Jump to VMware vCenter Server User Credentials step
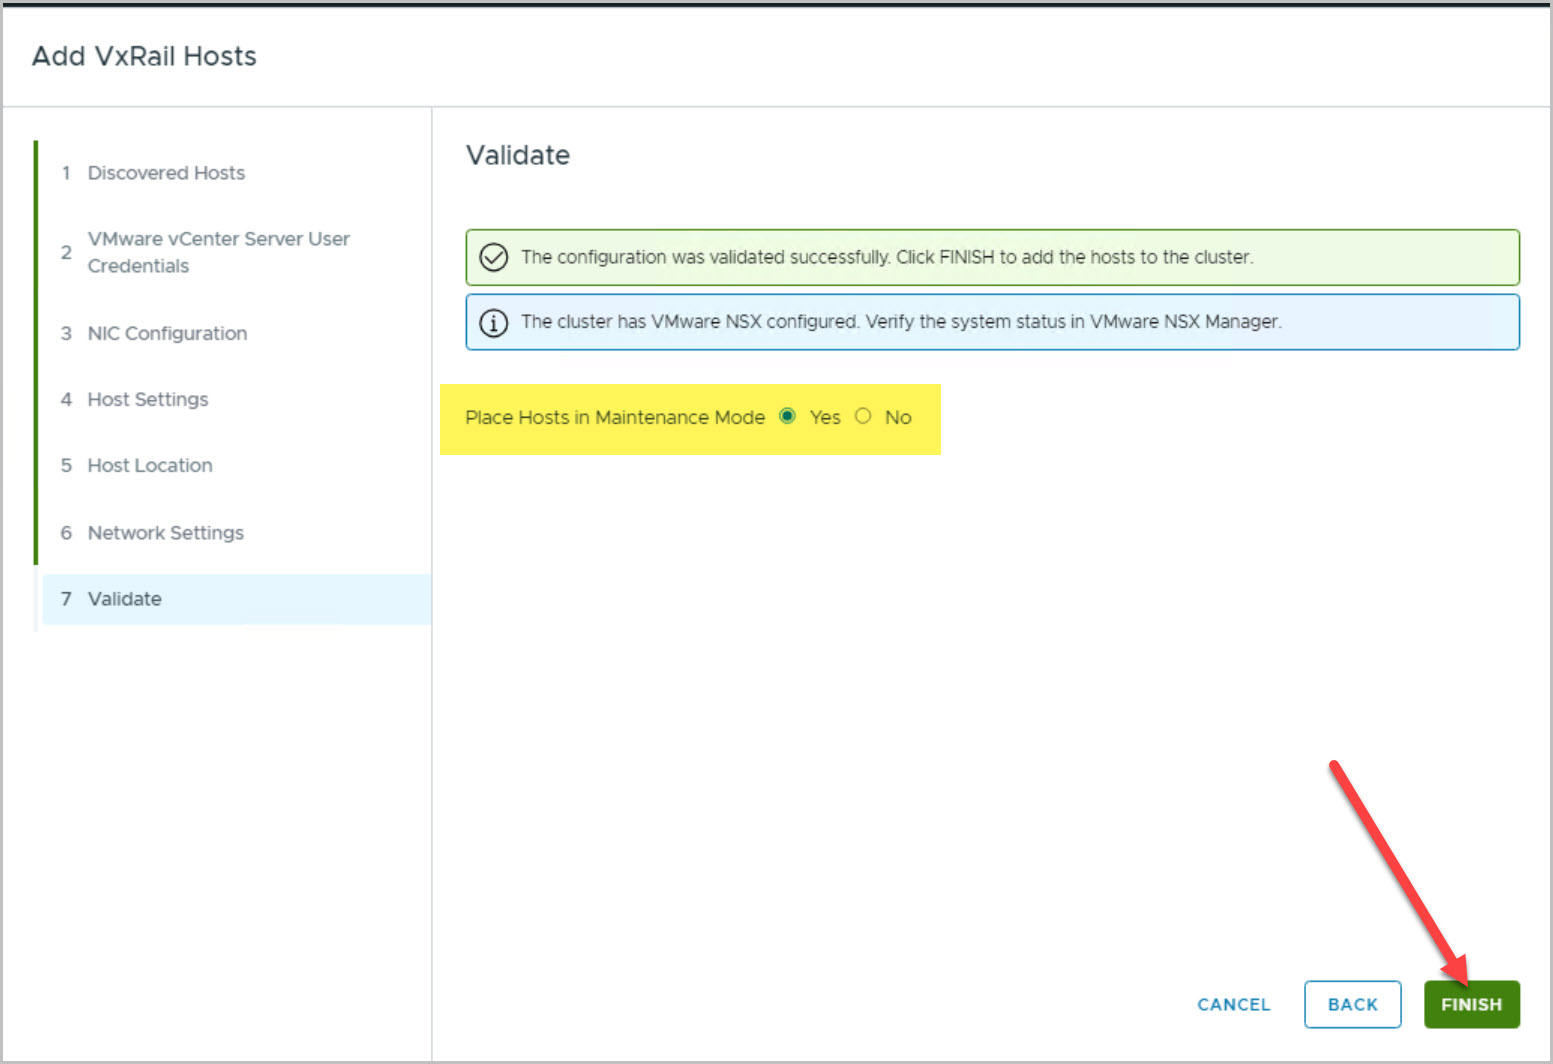Image resolution: width=1553 pixels, height=1064 pixels. [x=218, y=252]
